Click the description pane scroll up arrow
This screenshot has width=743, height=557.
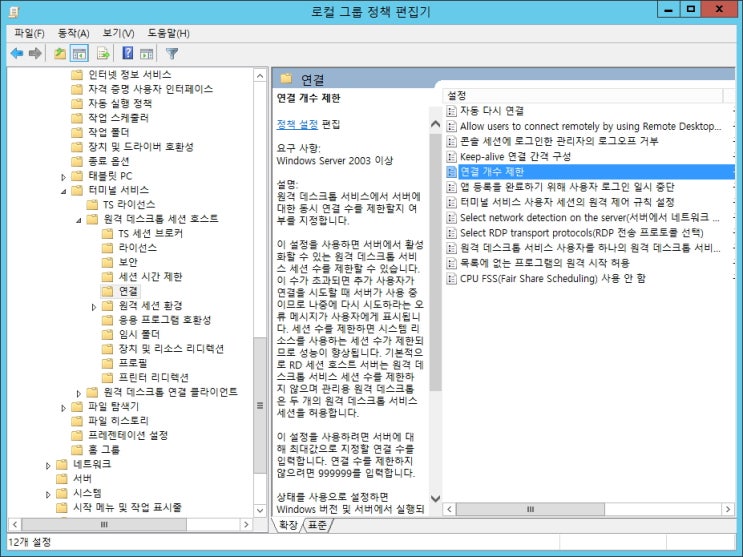click(x=435, y=125)
